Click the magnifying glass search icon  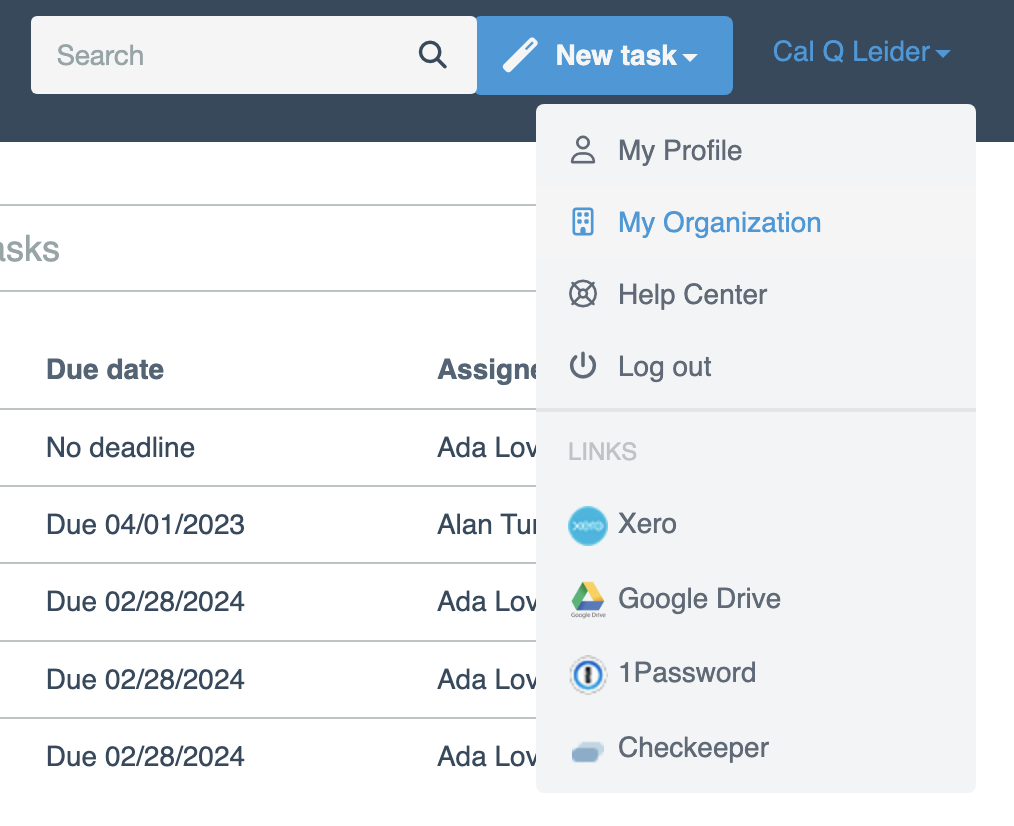(x=432, y=55)
